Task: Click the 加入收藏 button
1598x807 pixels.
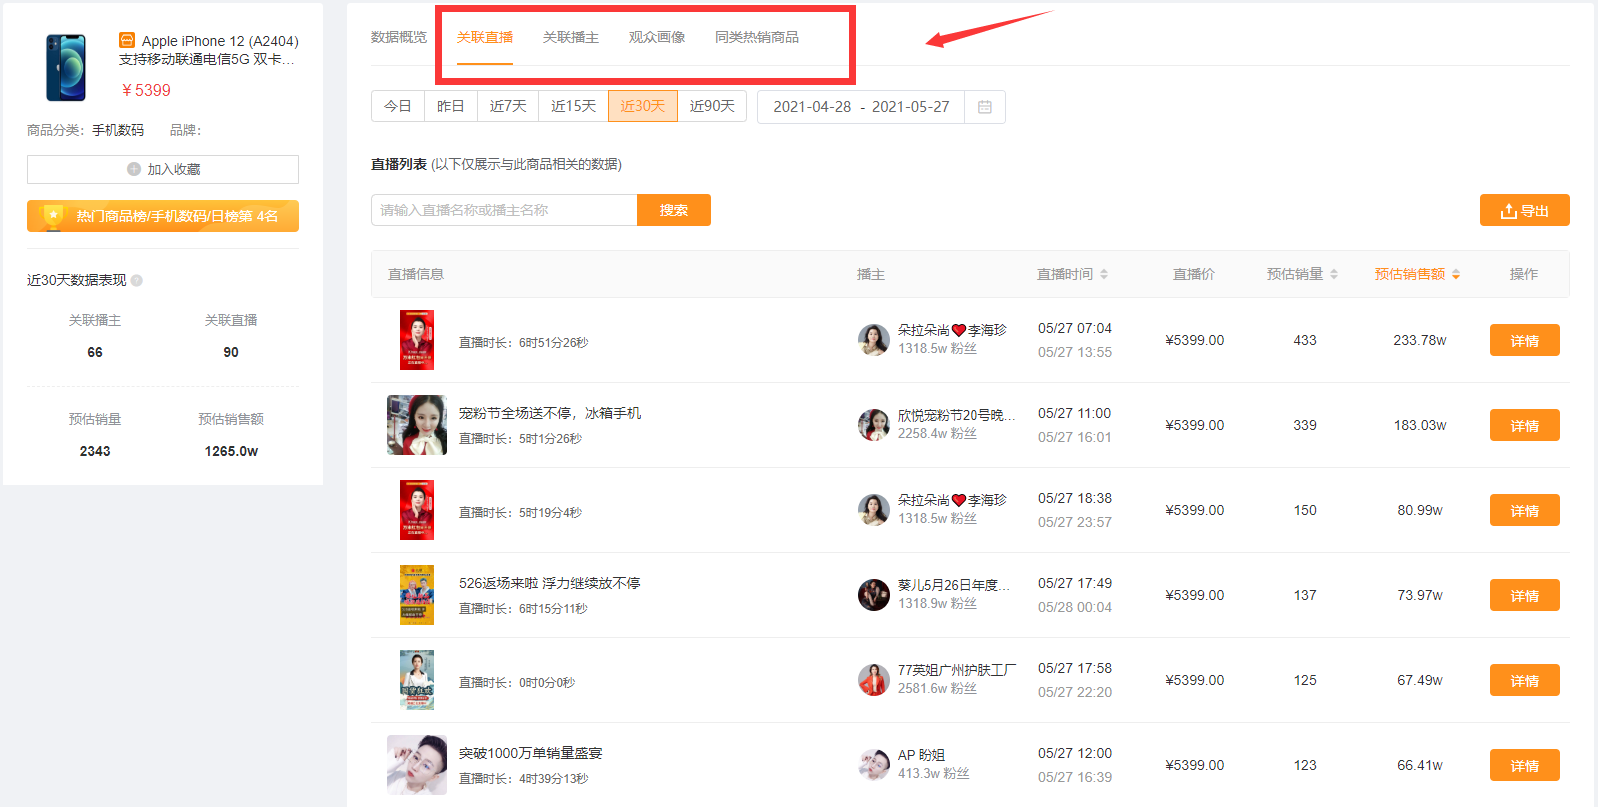Action: pyautogui.click(x=163, y=169)
